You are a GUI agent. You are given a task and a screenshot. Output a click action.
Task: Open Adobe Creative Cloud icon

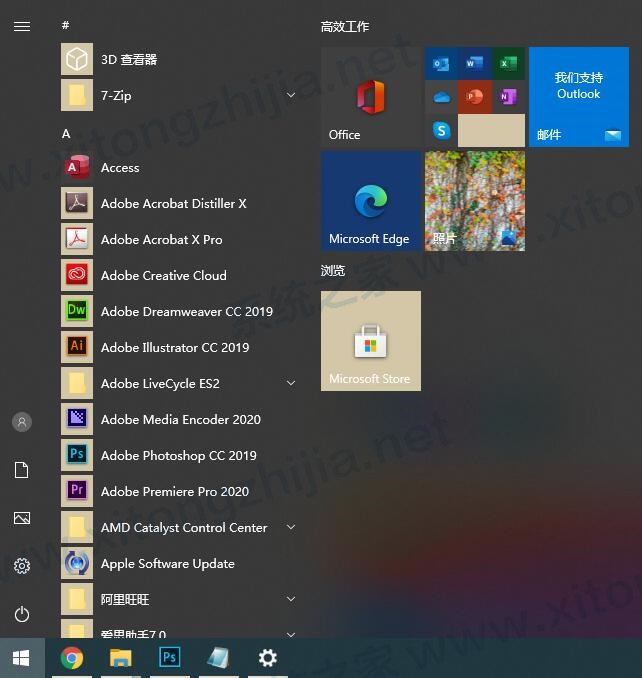[77, 275]
